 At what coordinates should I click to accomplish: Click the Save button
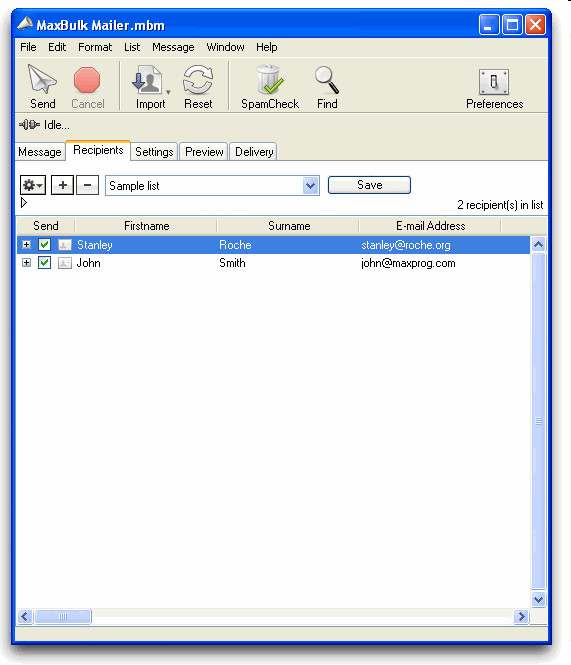tap(369, 185)
